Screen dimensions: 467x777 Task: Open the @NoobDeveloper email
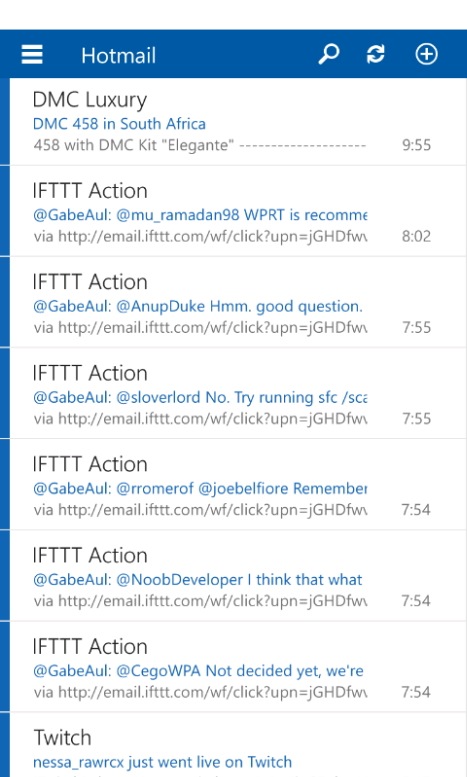238,576
